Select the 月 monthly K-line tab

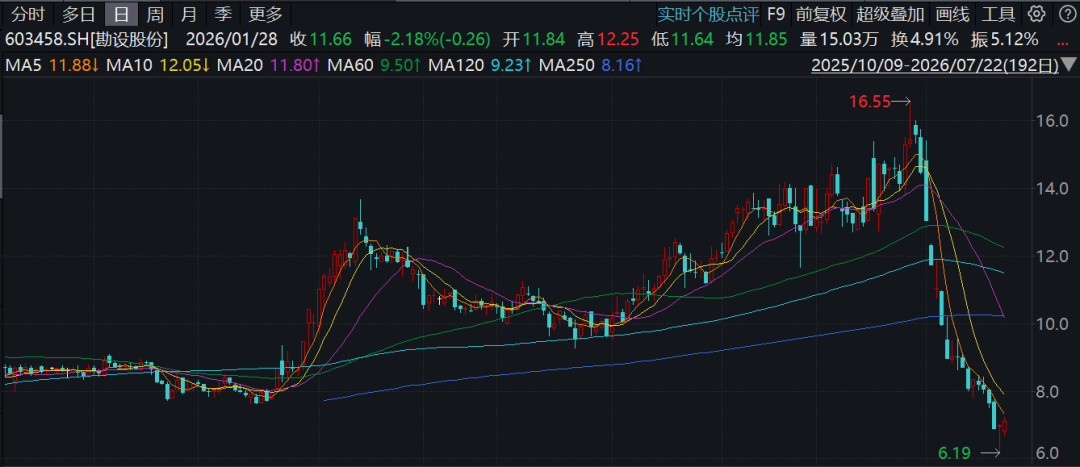point(189,13)
